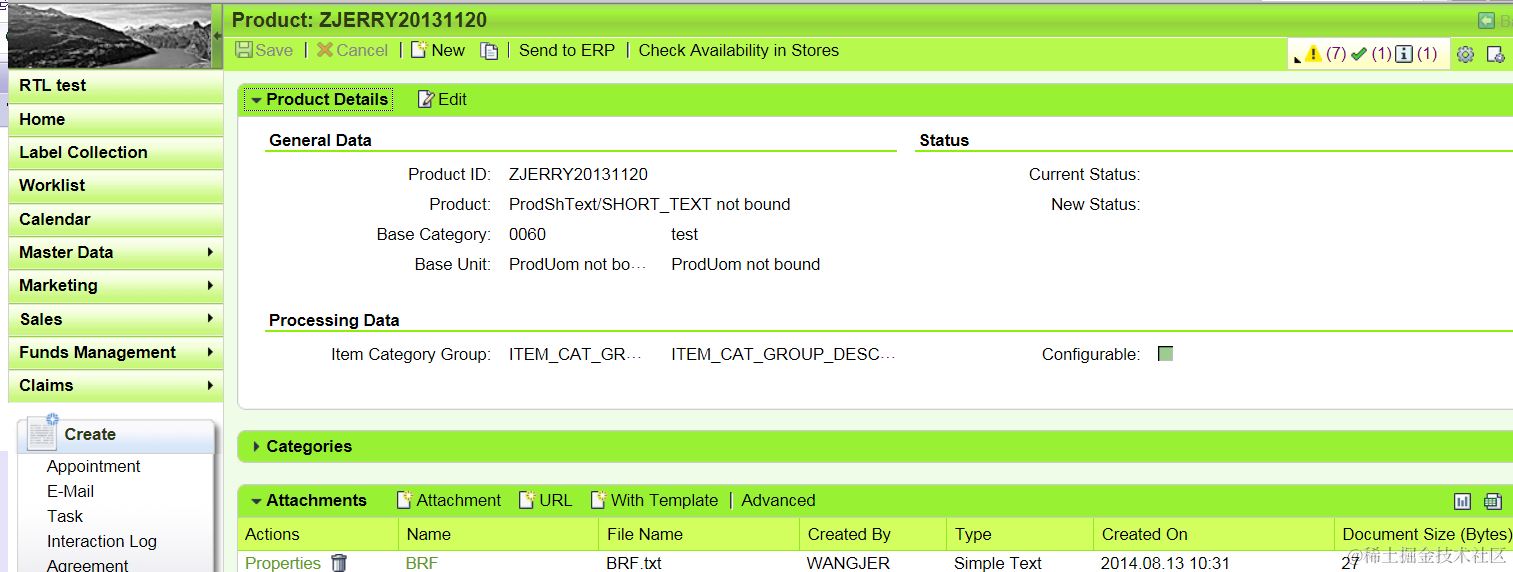The image size is (1513, 572).
Task: Click the Simple Text type cell
Action: [x=998, y=563]
